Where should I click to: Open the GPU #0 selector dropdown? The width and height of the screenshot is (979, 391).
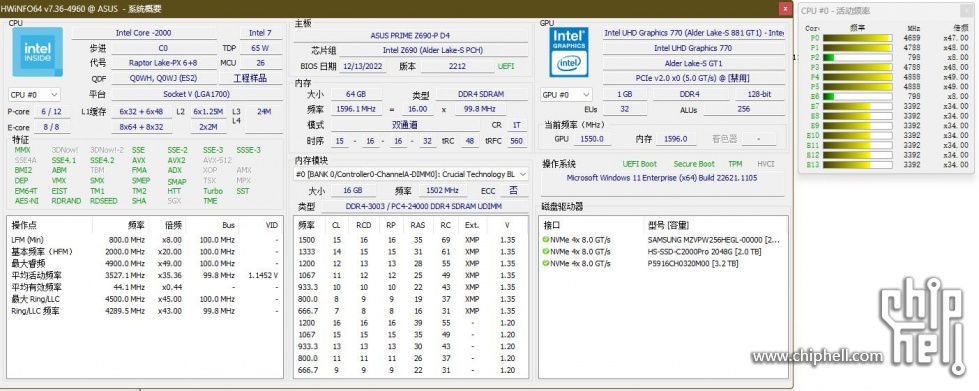click(x=566, y=94)
